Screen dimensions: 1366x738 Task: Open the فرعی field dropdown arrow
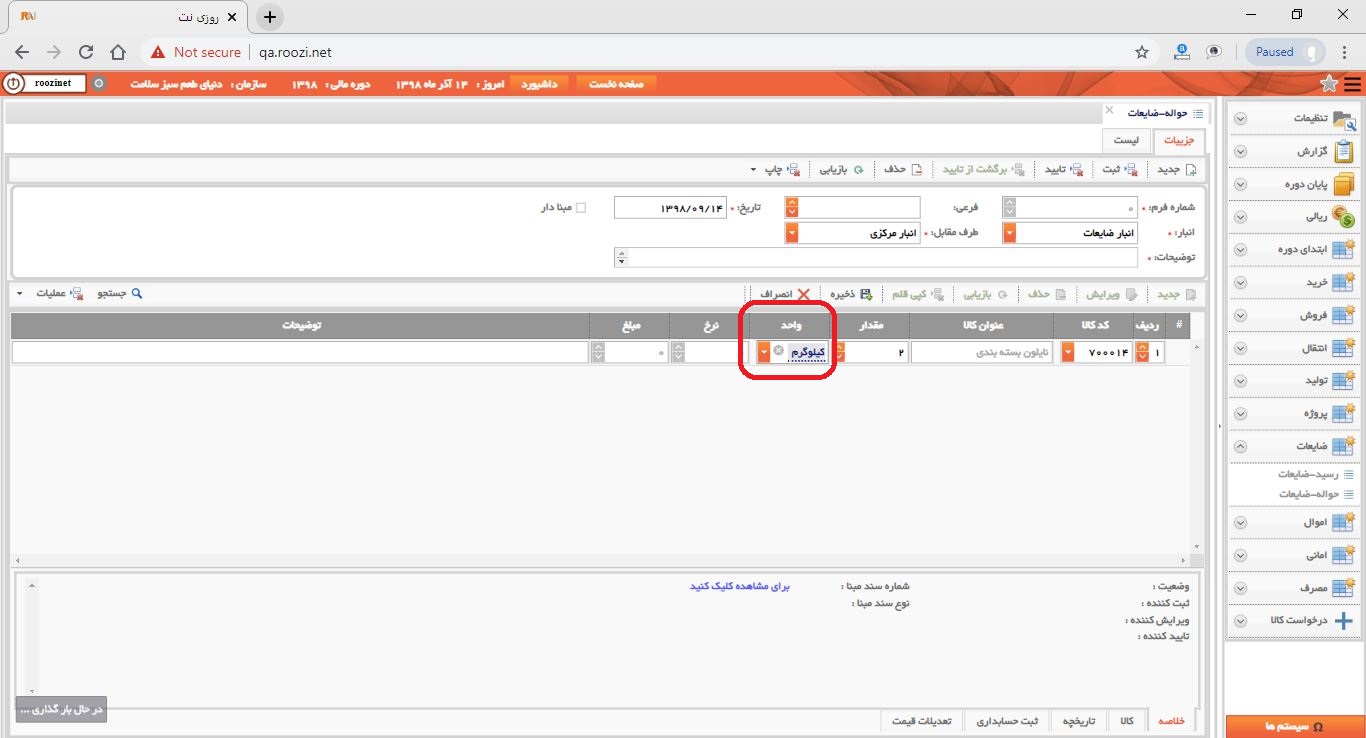(792, 207)
